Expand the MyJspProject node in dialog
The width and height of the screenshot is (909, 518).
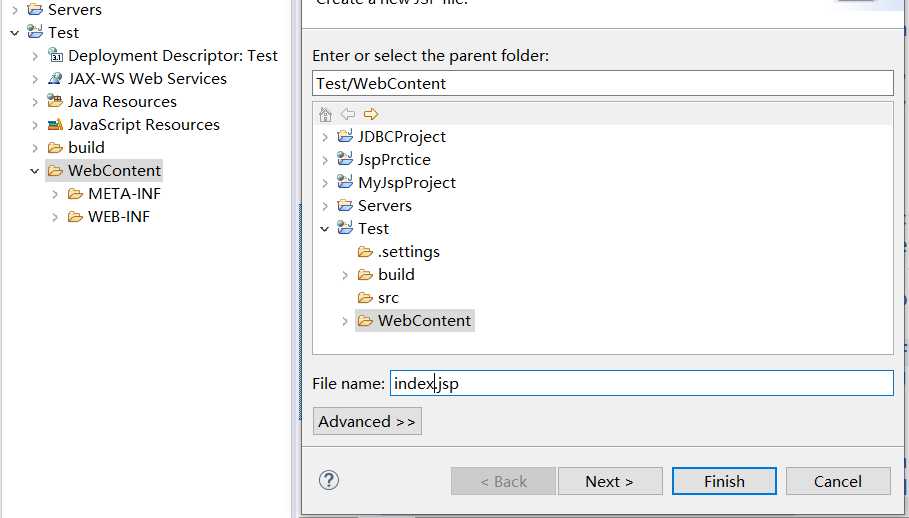pyautogui.click(x=325, y=183)
